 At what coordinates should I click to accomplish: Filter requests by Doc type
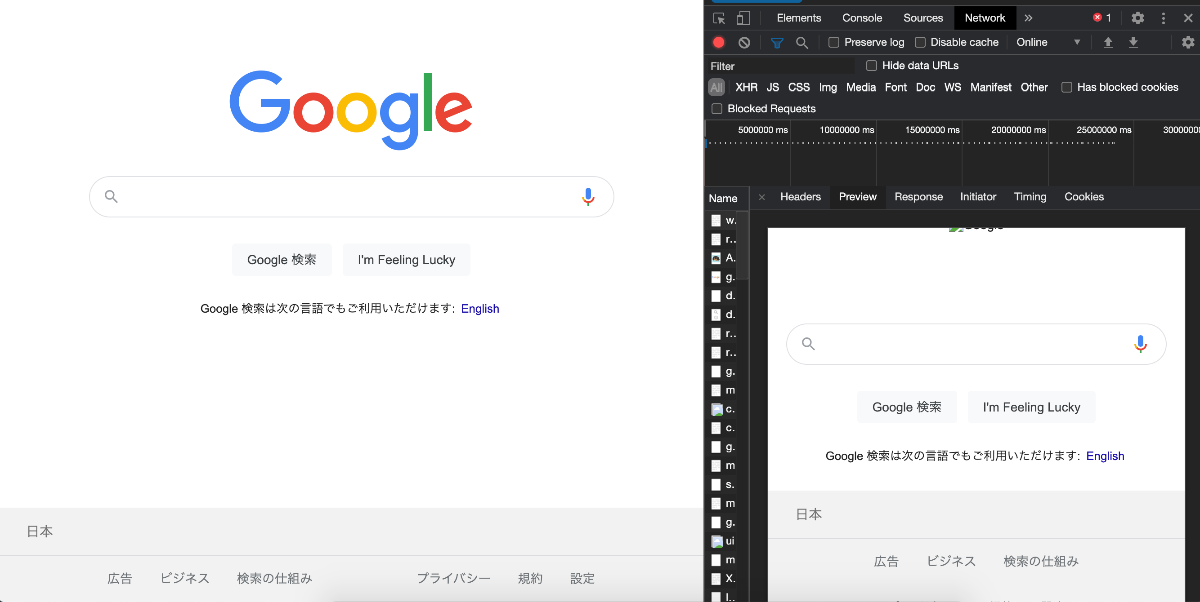(x=926, y=87)
